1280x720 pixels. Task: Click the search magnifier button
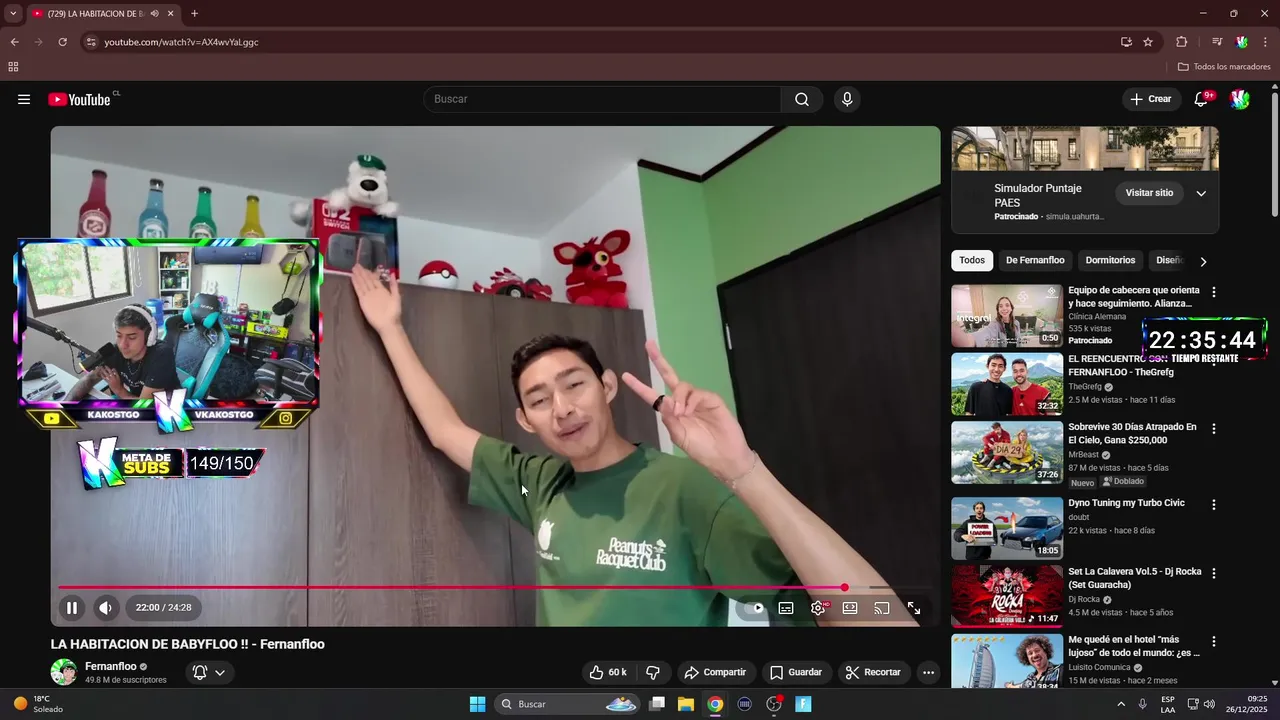coord(802,99)
